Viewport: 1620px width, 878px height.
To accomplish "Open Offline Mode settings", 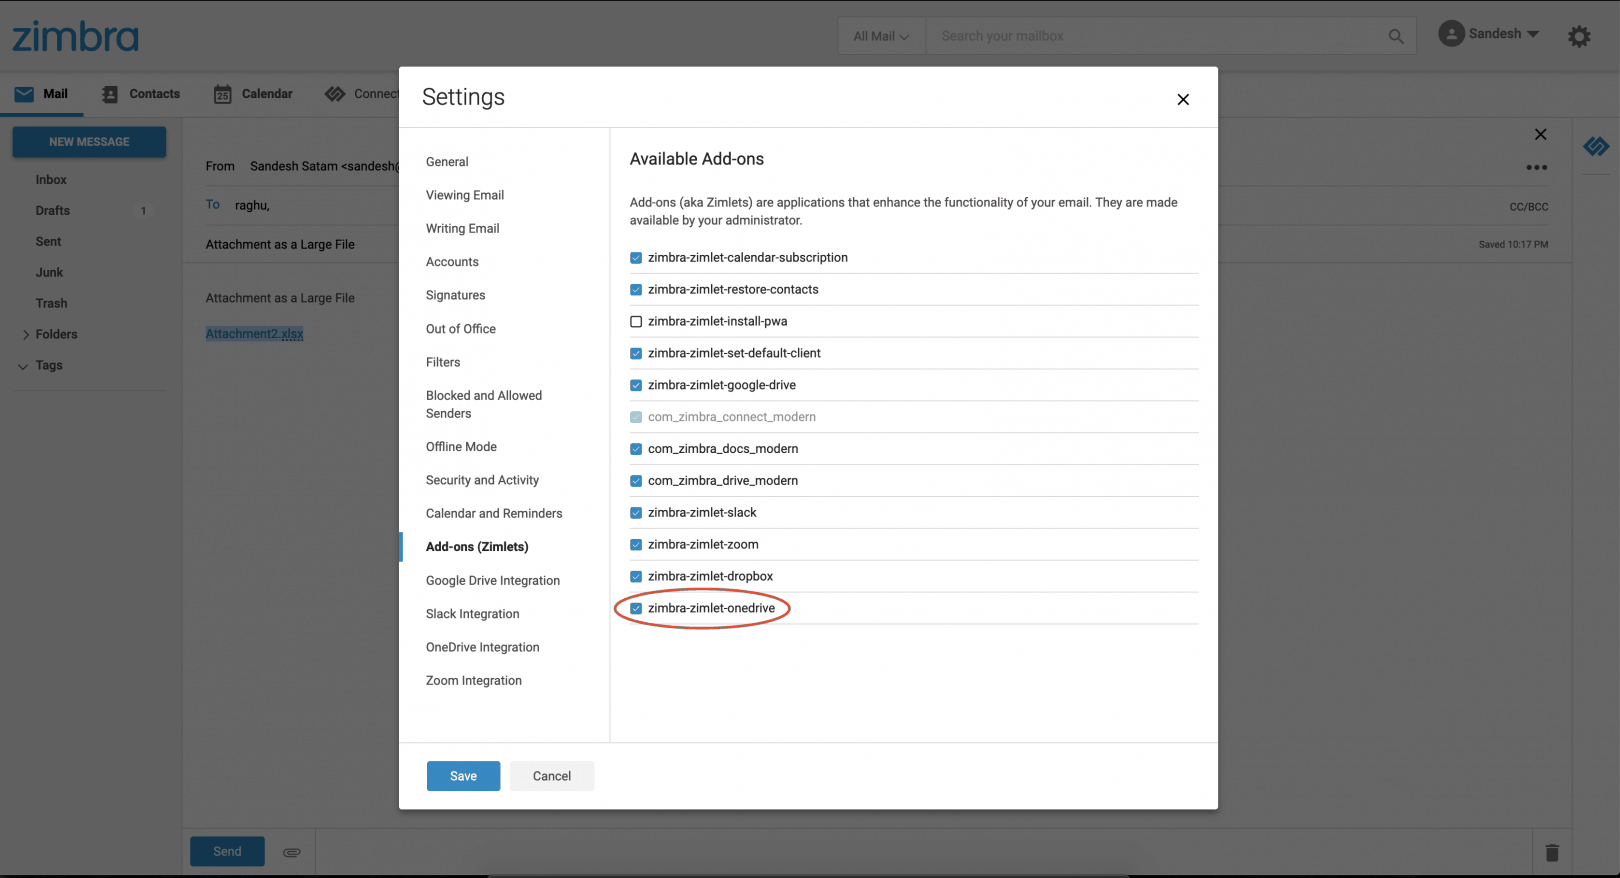I will pos(461,447).
